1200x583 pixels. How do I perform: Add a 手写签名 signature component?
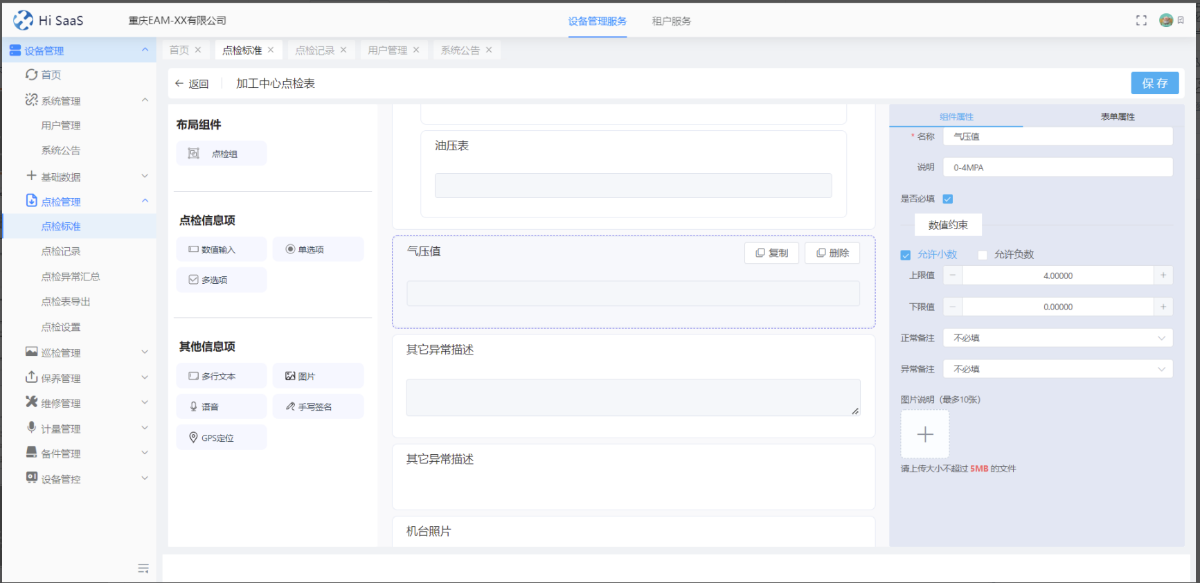(317, 407)
